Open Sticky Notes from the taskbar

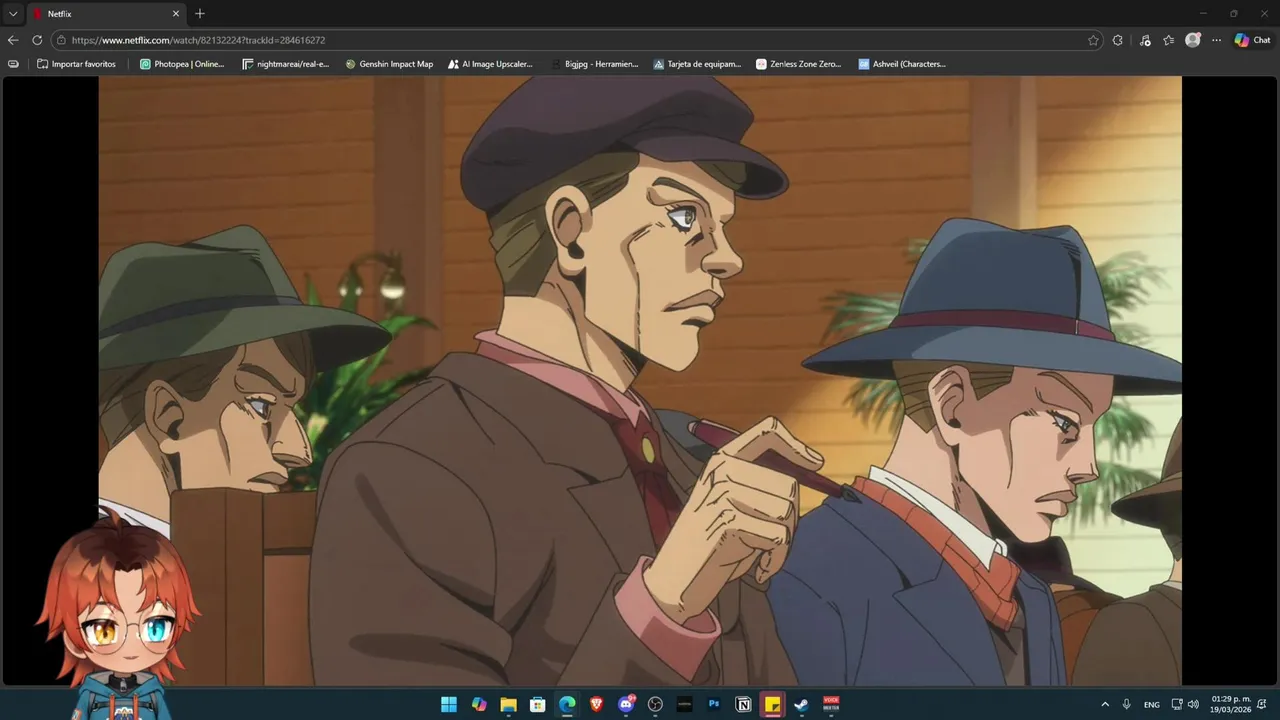pyautogui.click(x=772, y=704)
